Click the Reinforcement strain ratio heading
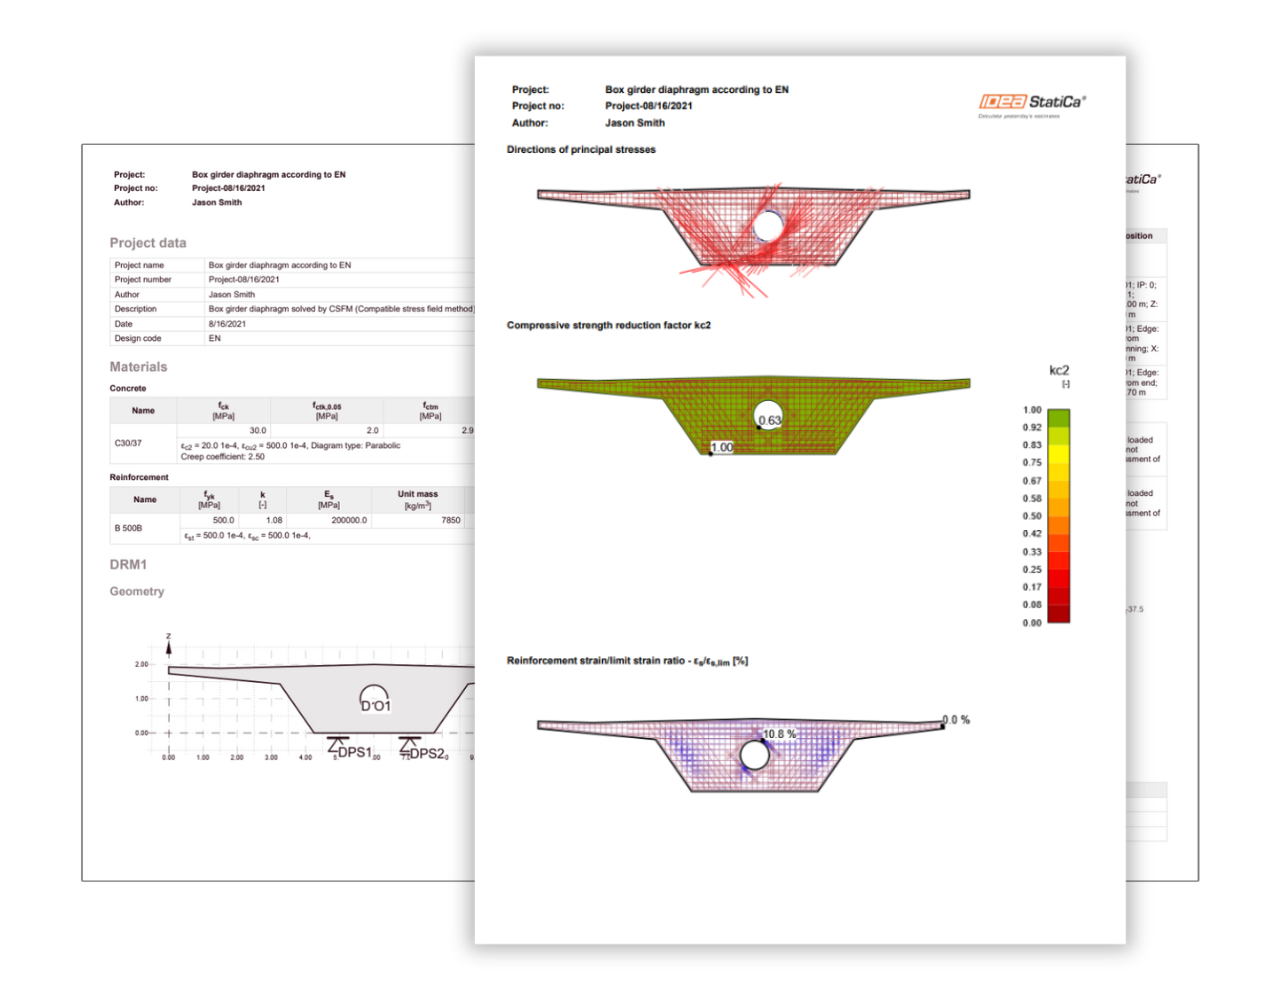 click(627, 660)
